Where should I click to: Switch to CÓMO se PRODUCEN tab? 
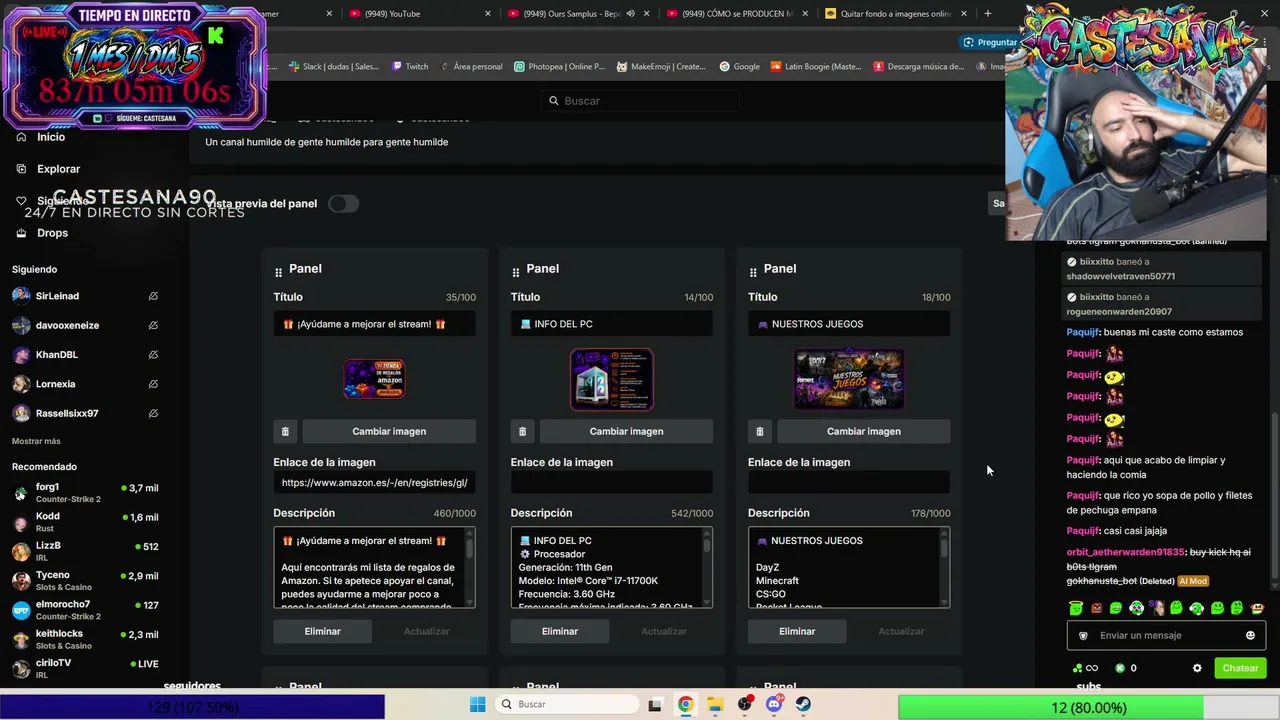pos(737,14)
